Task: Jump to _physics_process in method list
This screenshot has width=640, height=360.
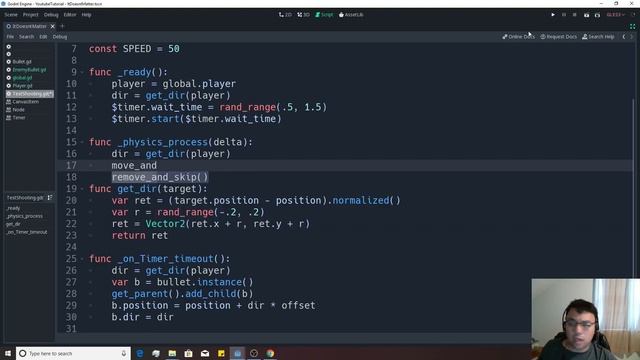Action: click(24, 216)
